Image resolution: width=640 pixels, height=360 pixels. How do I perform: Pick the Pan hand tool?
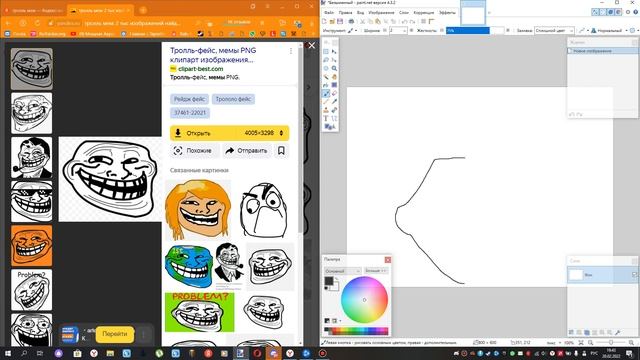click(334, 77)
